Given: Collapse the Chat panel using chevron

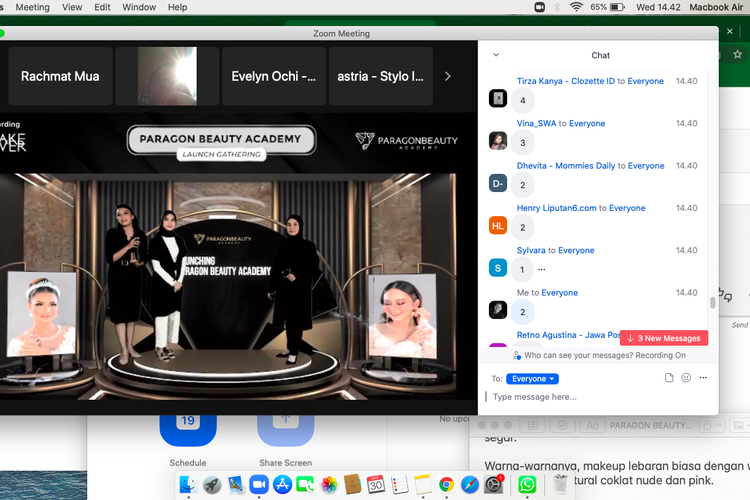Looking at the screenshot, I should 496,55.
